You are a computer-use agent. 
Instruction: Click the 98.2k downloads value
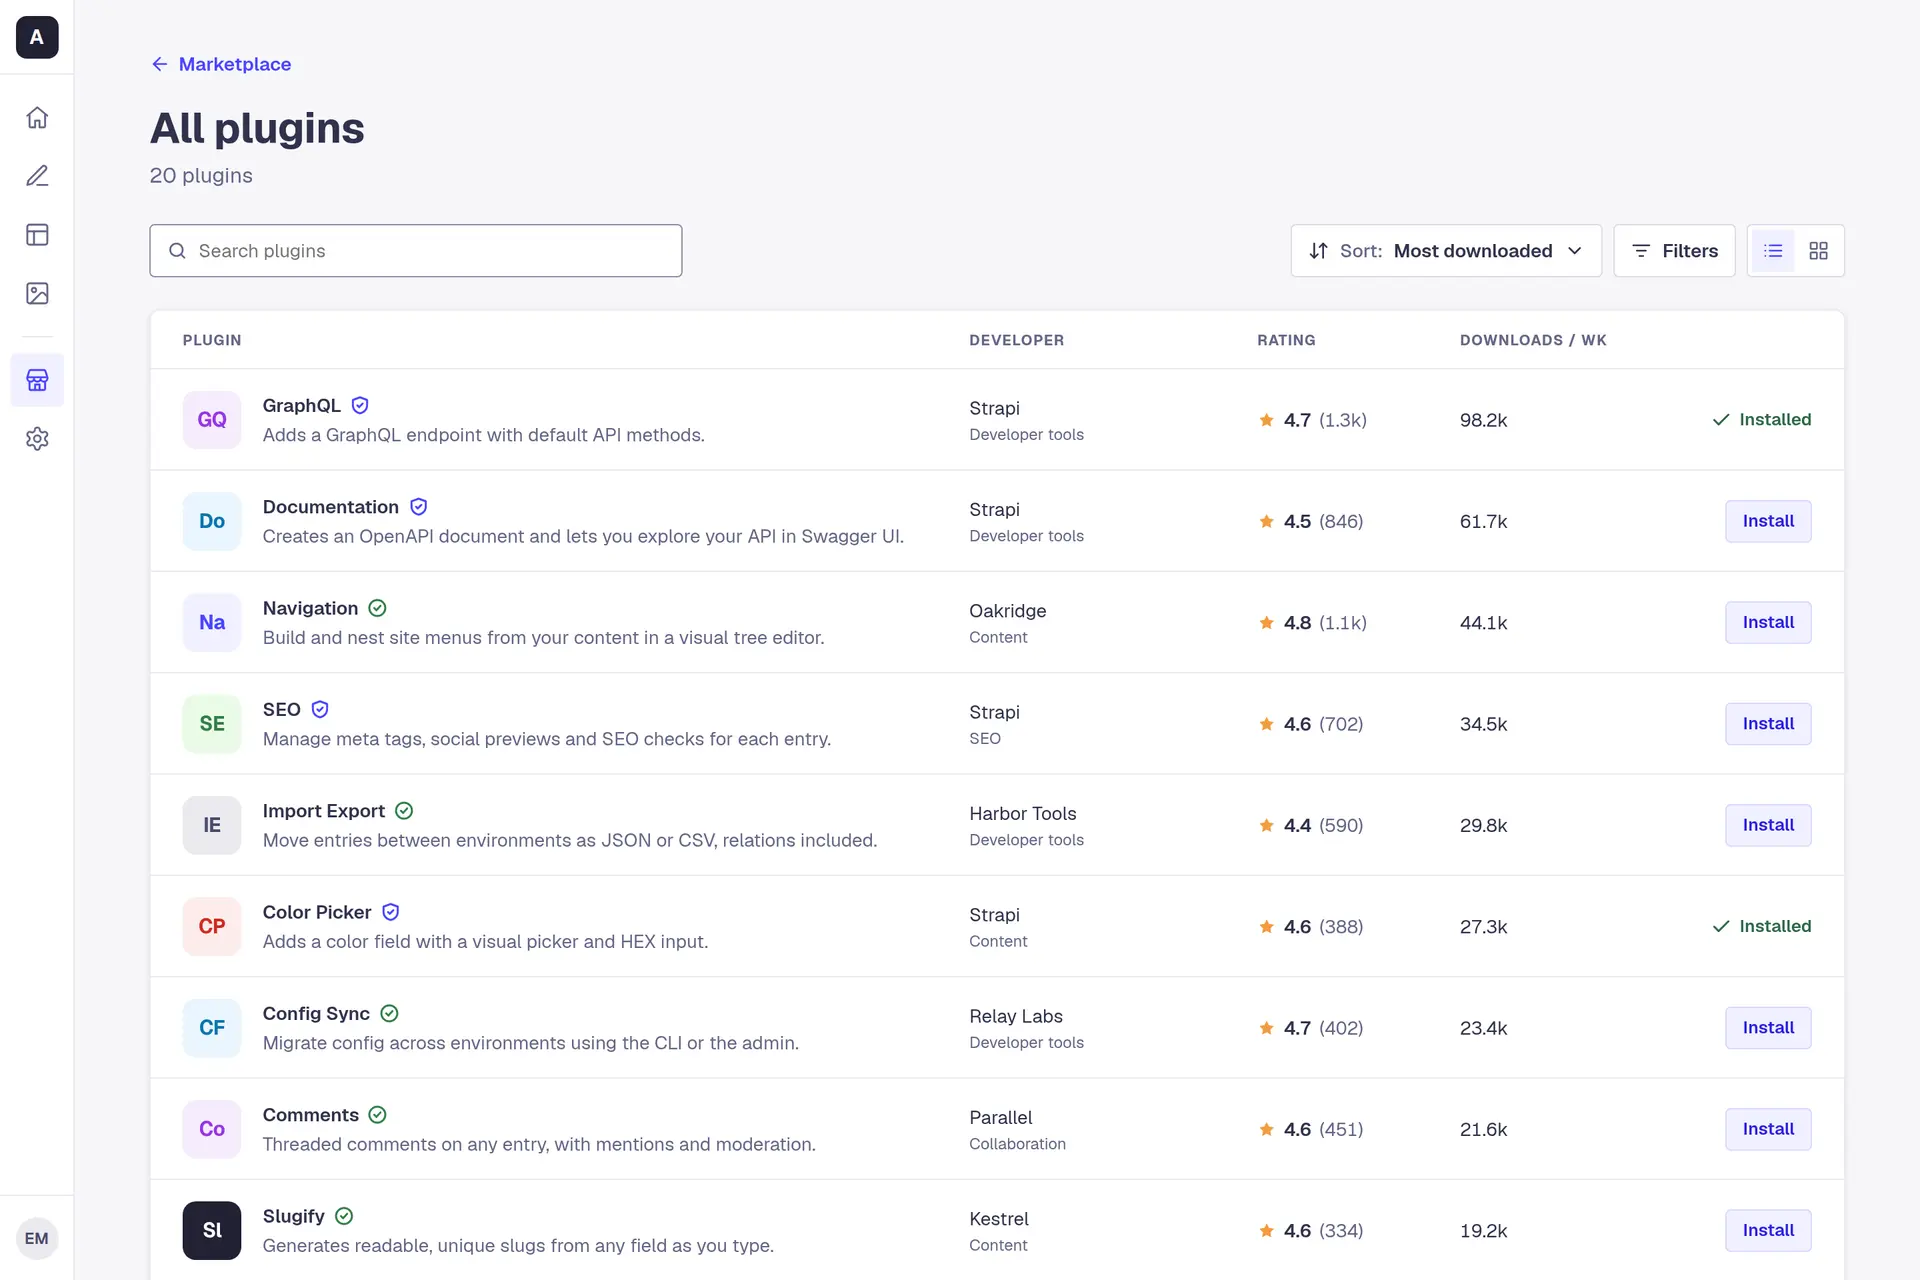pyautogui.click(x=1483, y=420)
